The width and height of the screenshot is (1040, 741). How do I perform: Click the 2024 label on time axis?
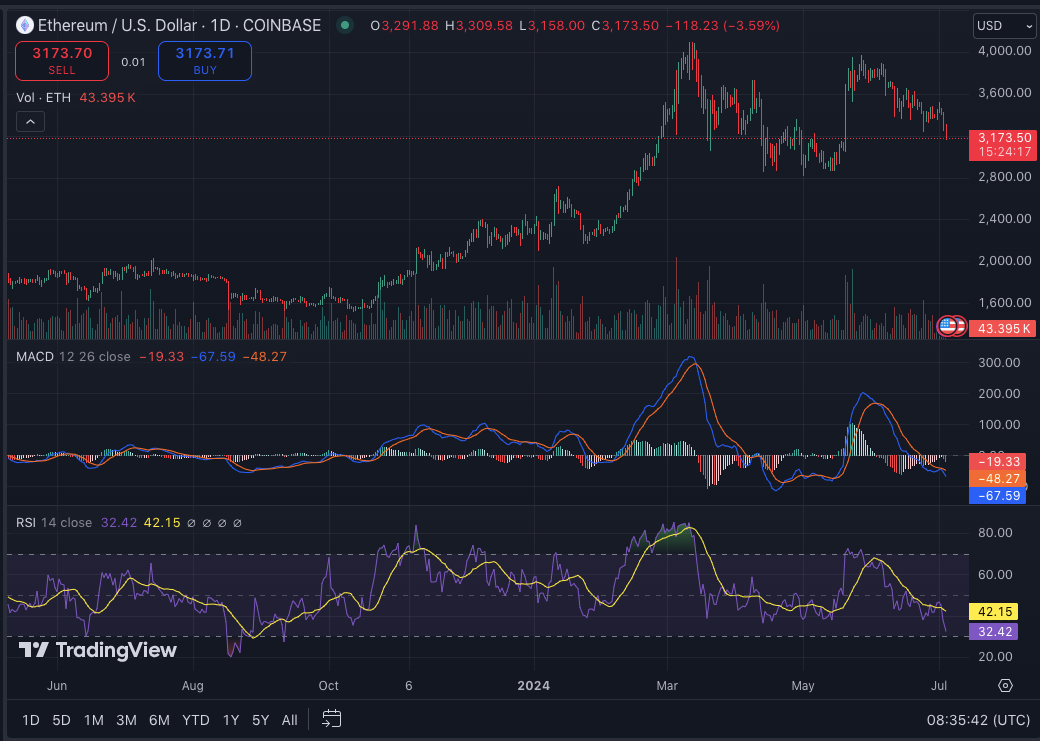(533, 685)
